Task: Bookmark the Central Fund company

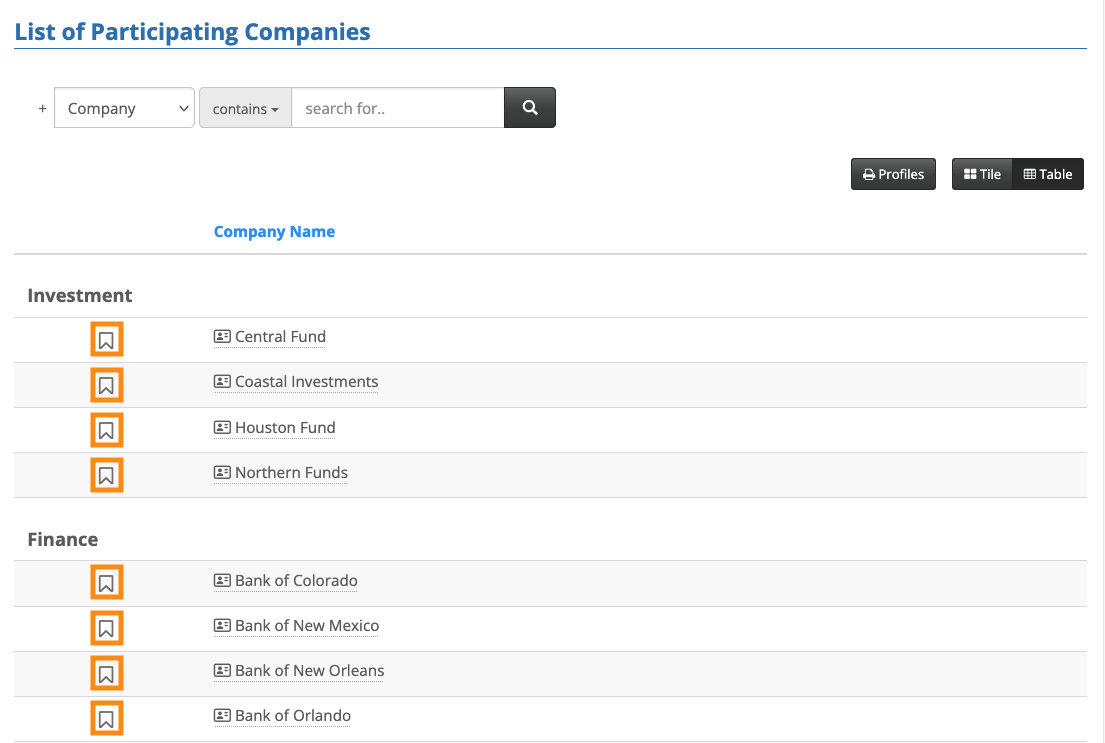Action: (x=107, y=341)
